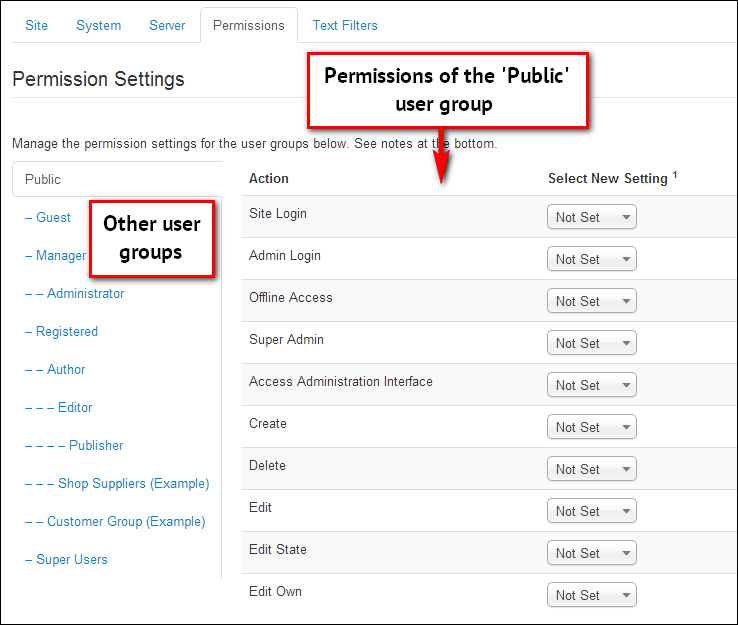Click the Edit Own setting dropdown

pos(592,595)
